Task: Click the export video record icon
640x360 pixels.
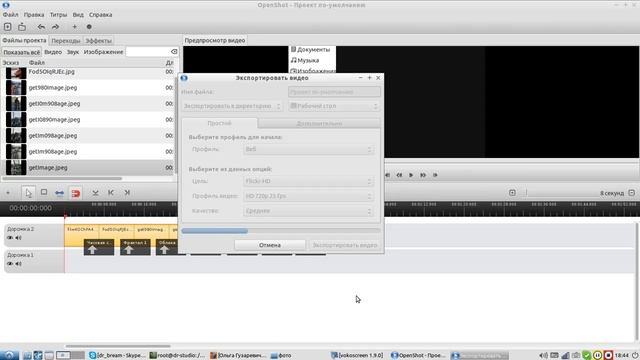Action: point(89,27)
